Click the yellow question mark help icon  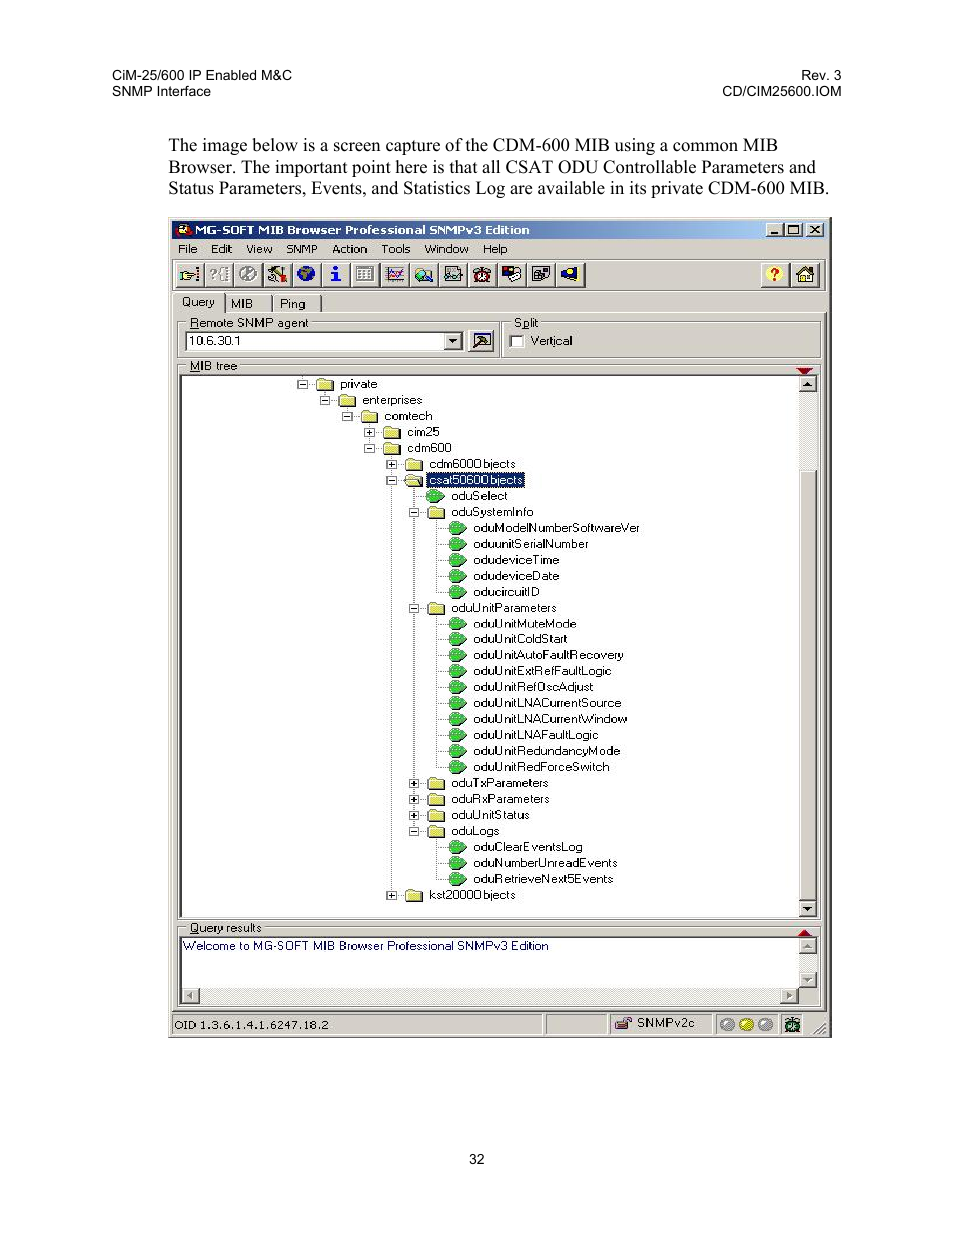(774, 274)
